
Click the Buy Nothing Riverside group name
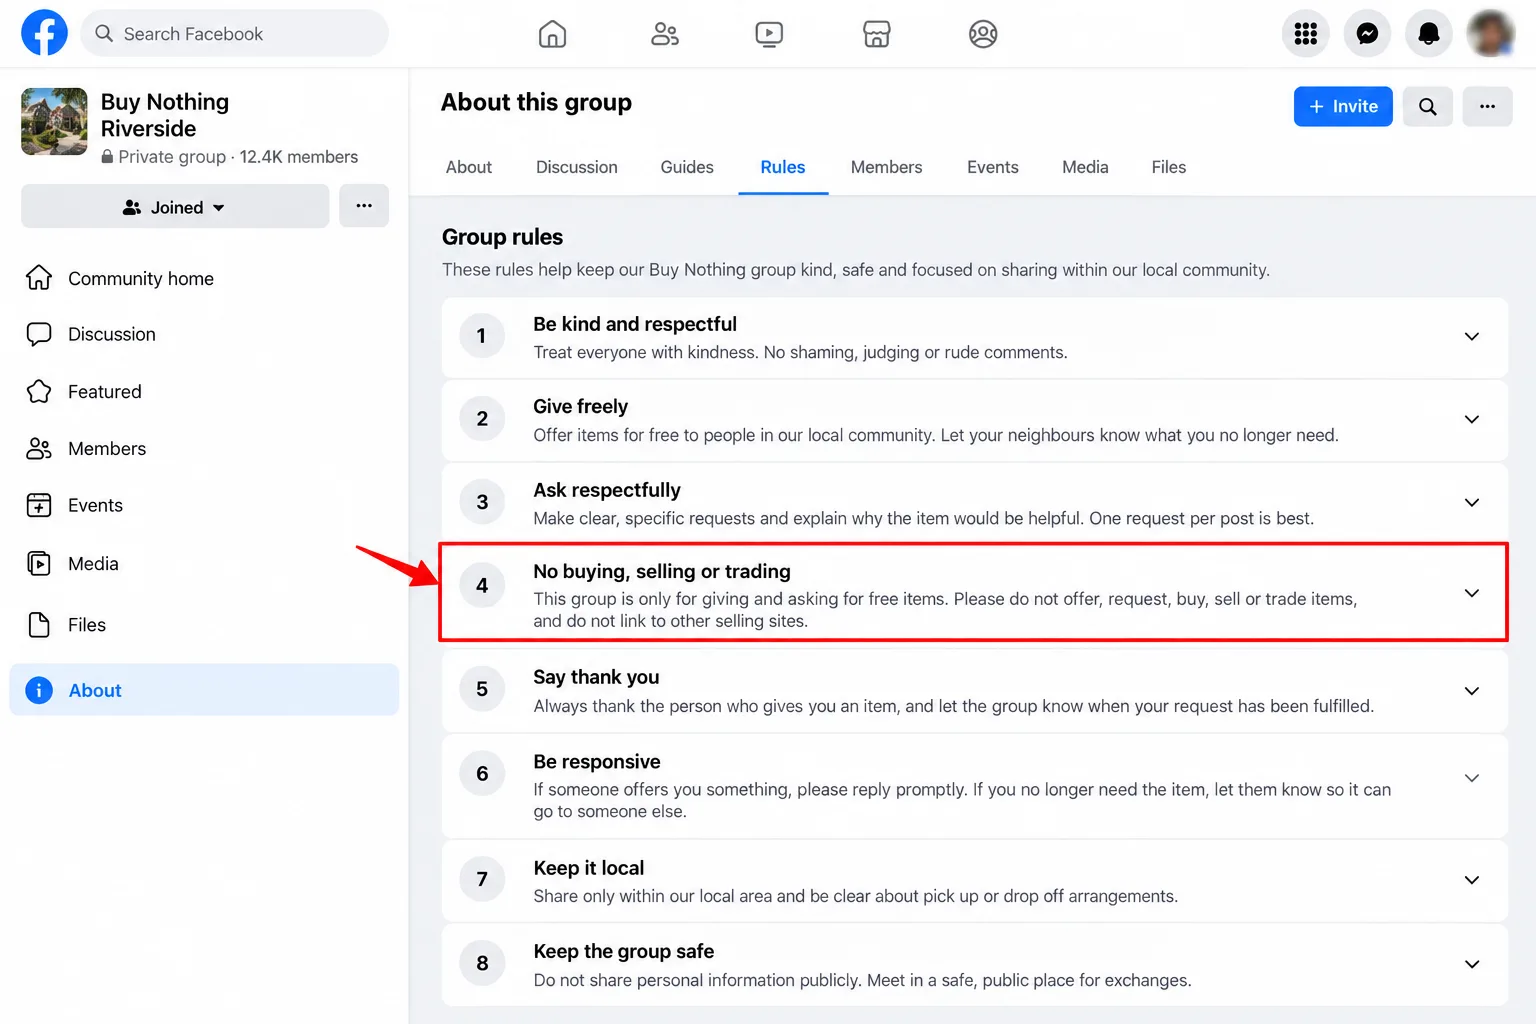165,115
